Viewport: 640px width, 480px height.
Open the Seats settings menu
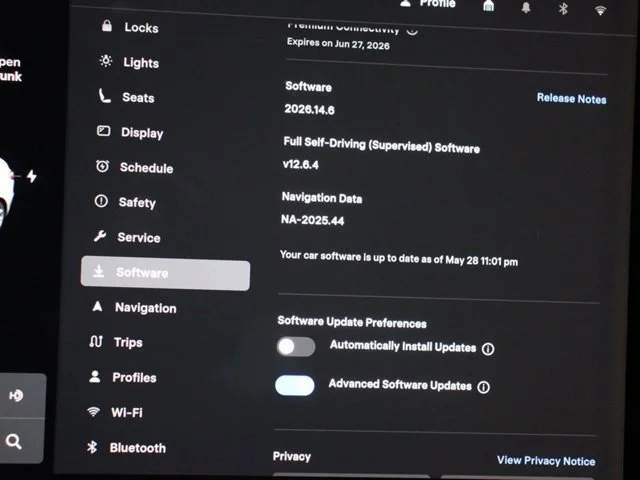pyautogui.click(x=127, y=97)
